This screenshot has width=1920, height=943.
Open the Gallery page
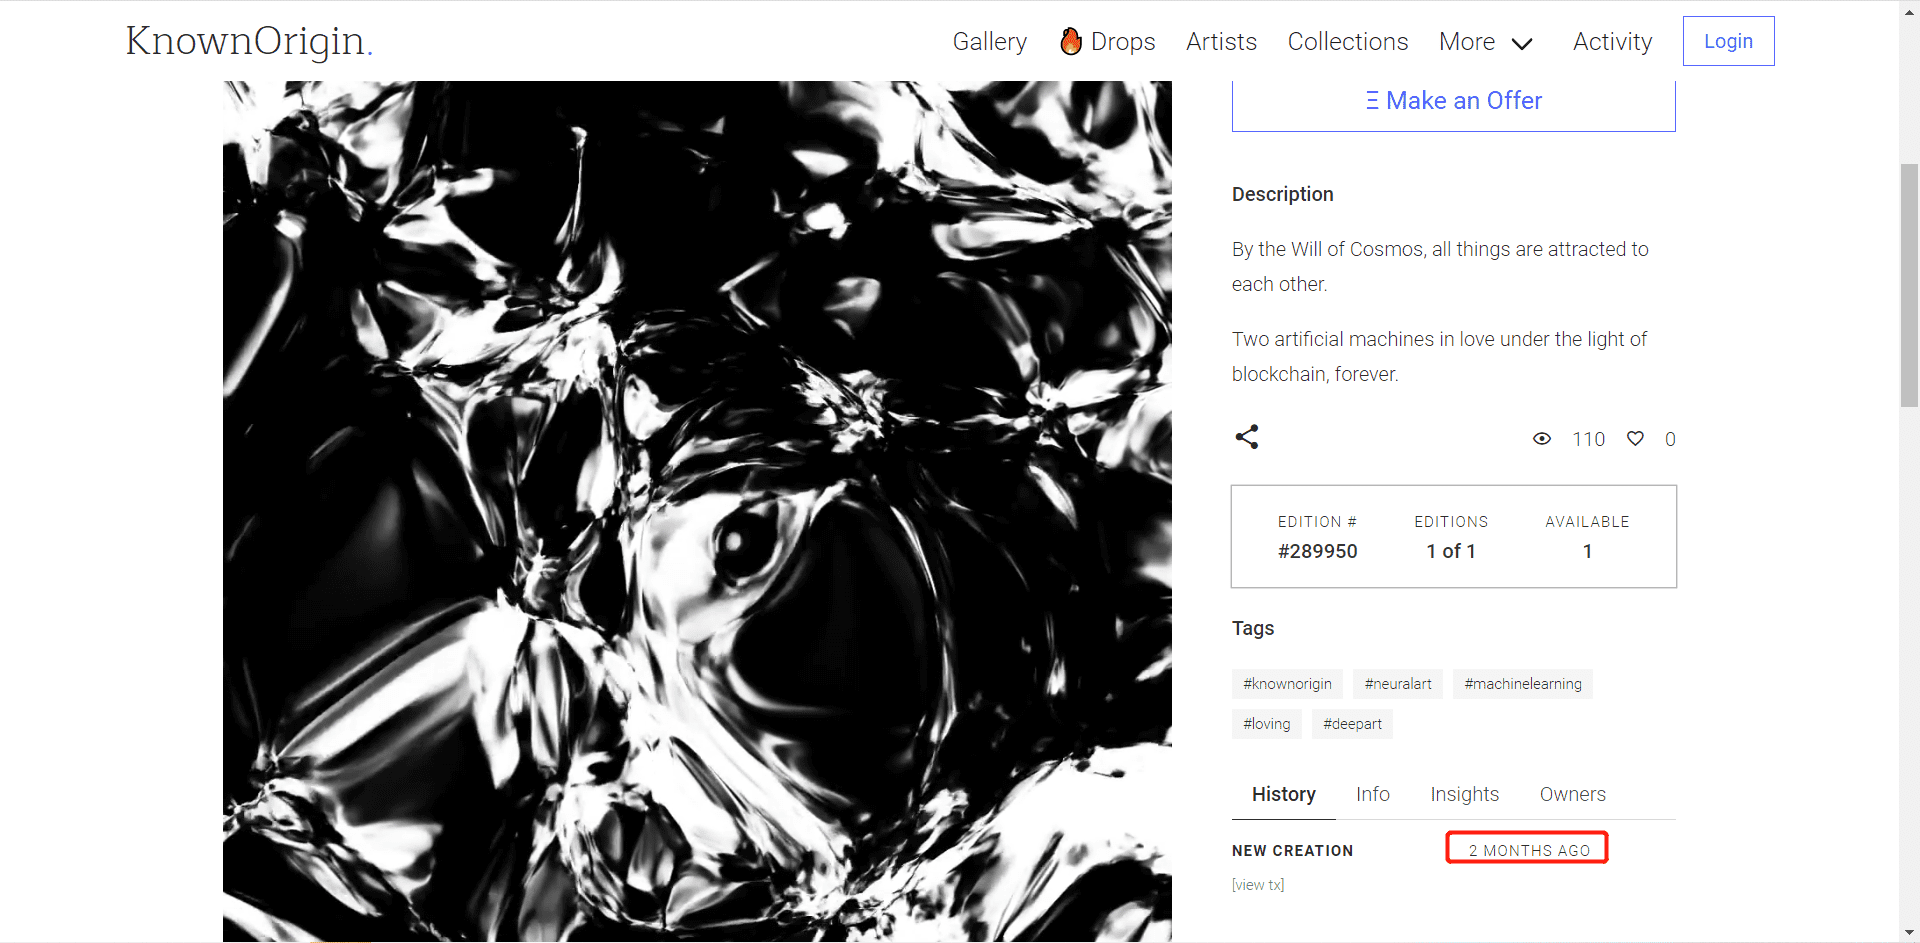[989, 42]
